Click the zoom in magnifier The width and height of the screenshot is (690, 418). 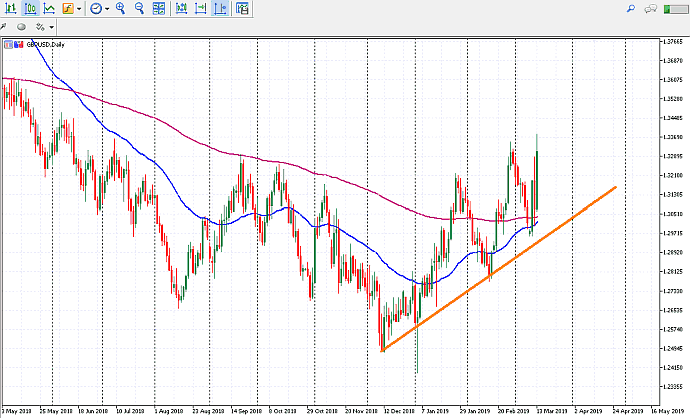coord(121,9)
